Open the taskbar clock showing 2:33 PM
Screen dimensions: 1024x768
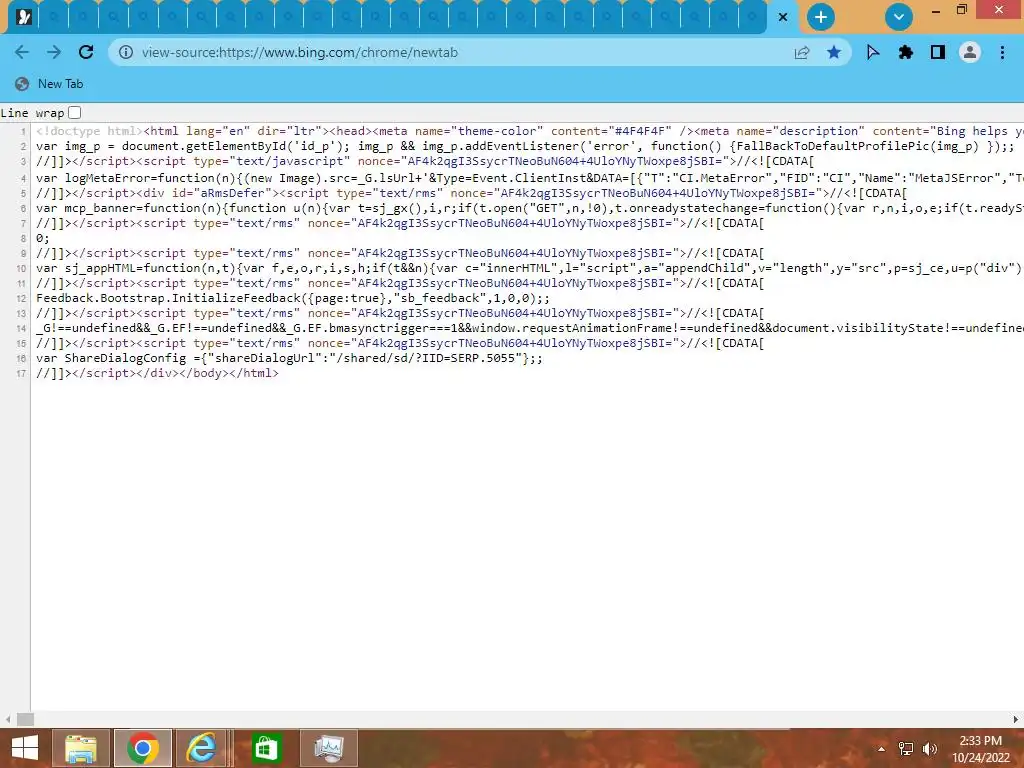pyautogui.click(x=980, y=748)
